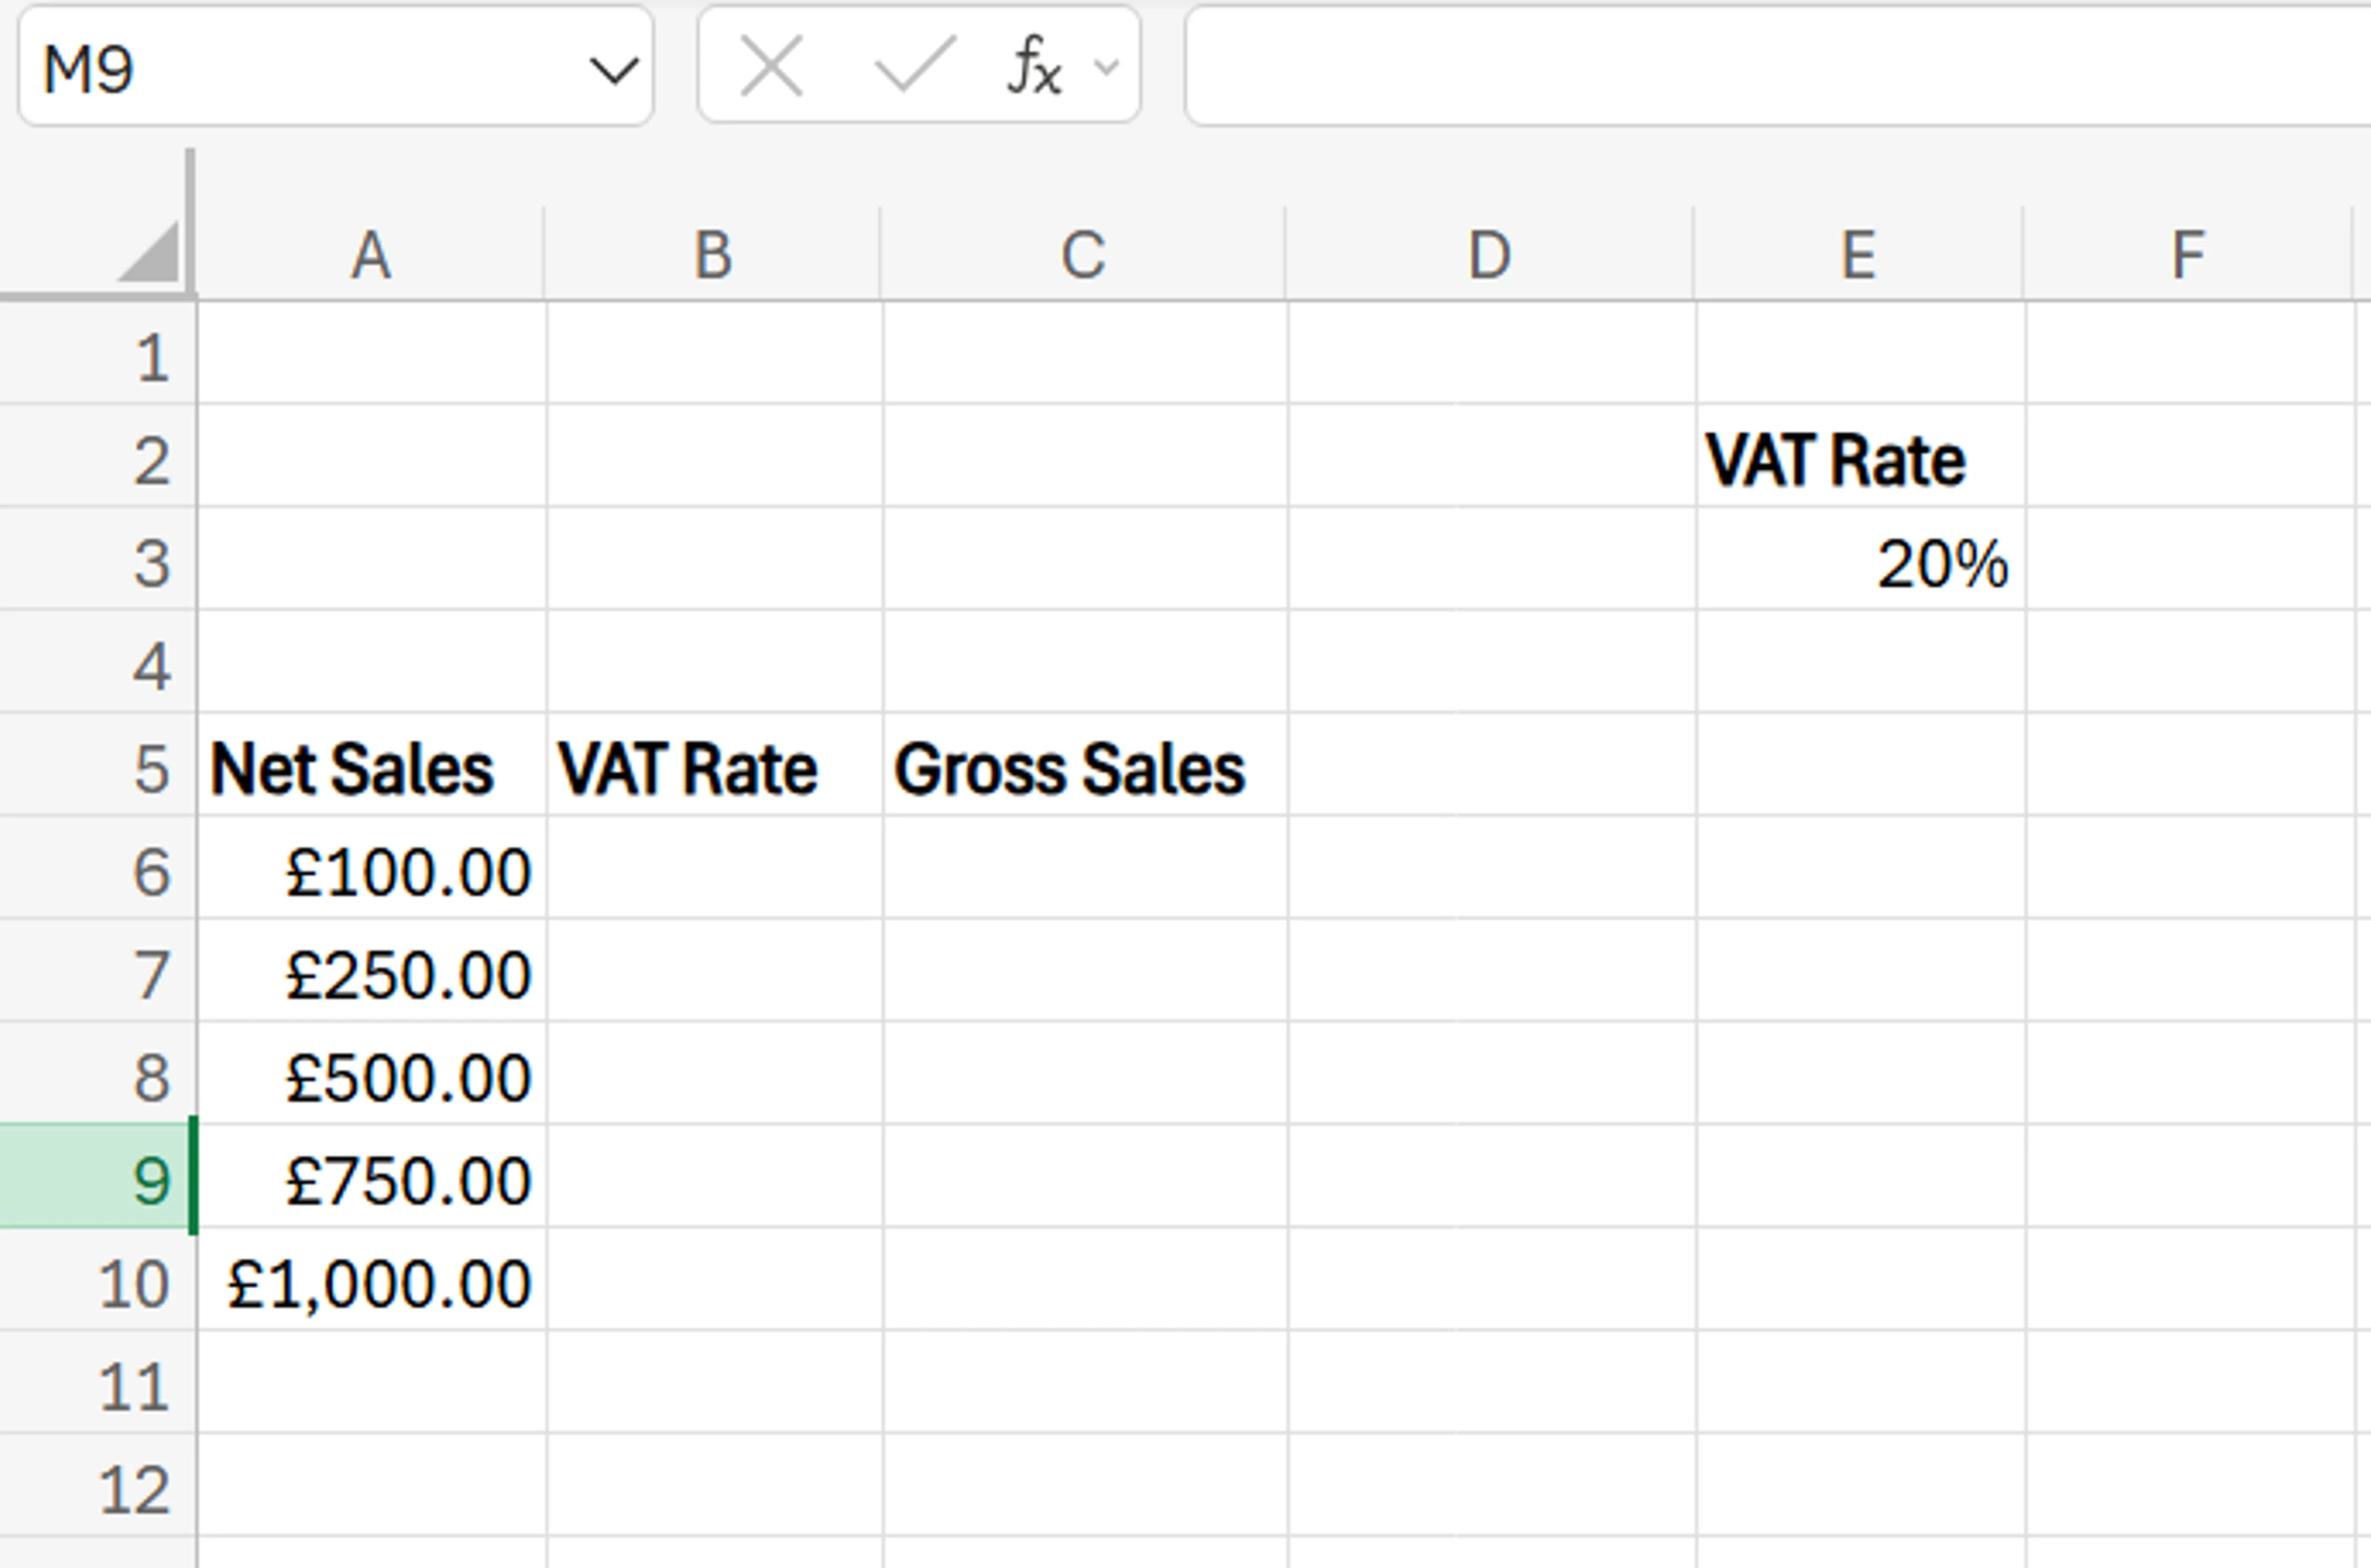Click the Enter checkmark formula icon
The width and height of the screenshot is (2371, 1568).
pos(914,67)
